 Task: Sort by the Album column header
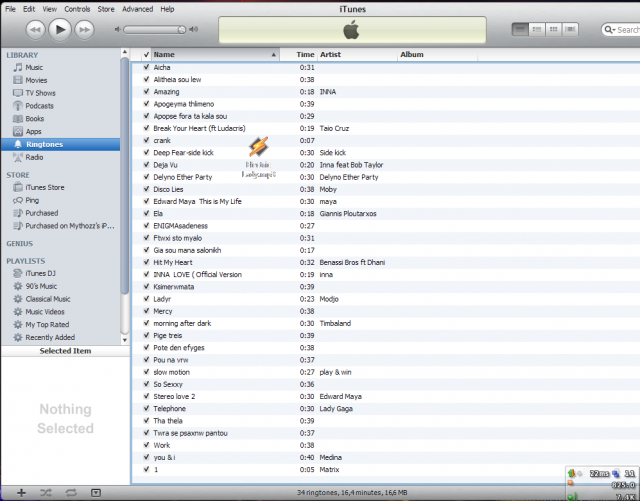pos(438,54)
